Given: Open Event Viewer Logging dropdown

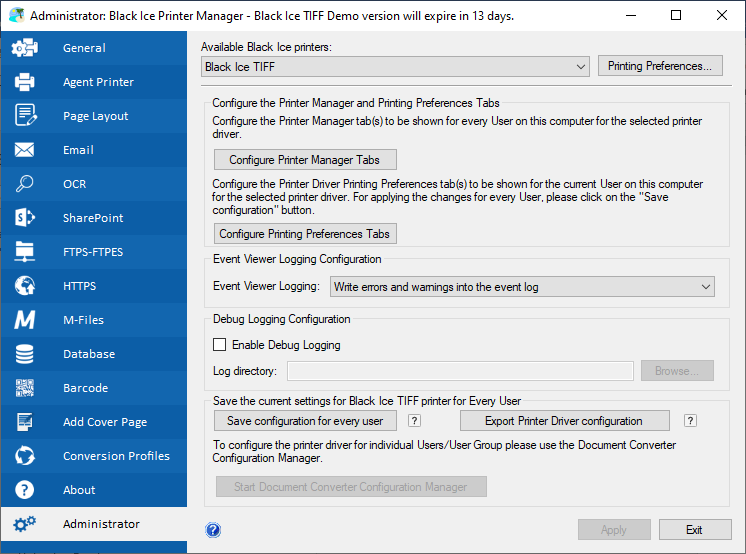Looking at the screenshot, I should click(522, 287).
